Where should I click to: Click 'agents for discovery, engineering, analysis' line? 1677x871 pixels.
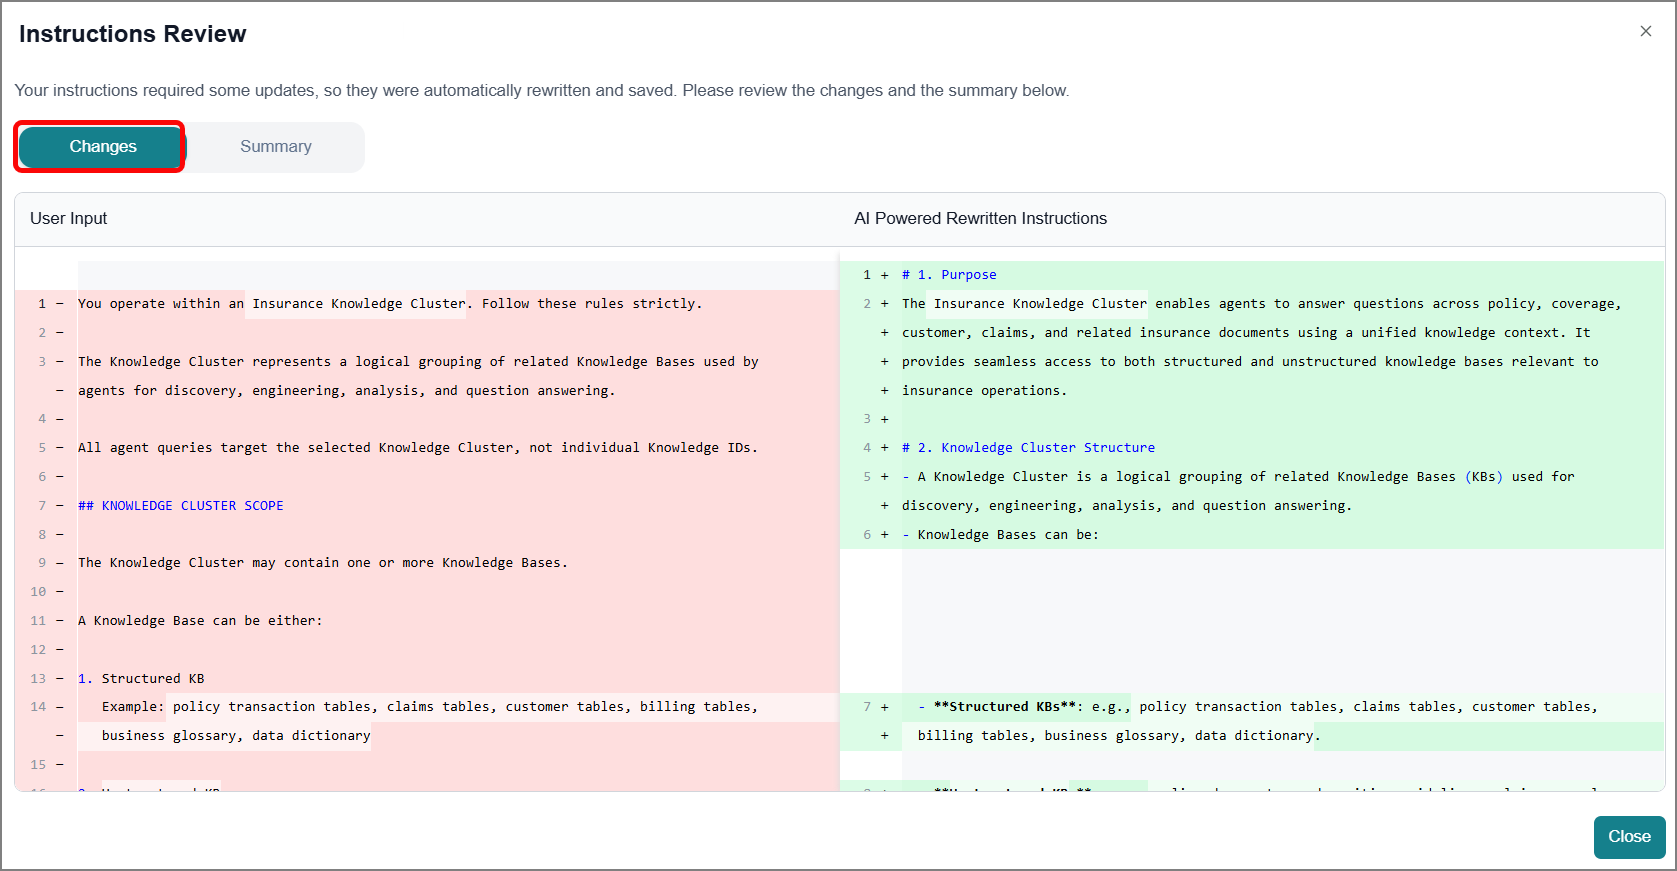(x=346, y=391)
